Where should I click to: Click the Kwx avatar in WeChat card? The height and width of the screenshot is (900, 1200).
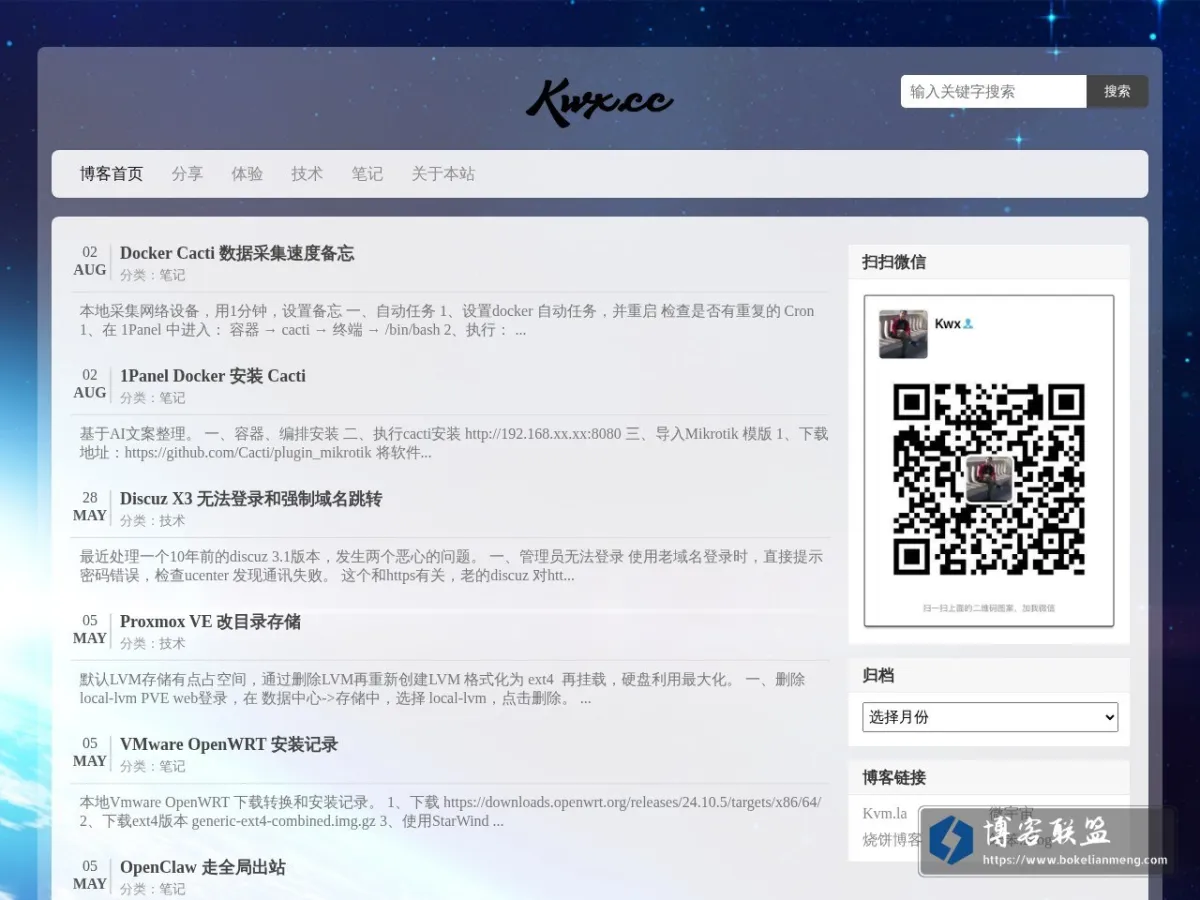click(x=903, y=334)
